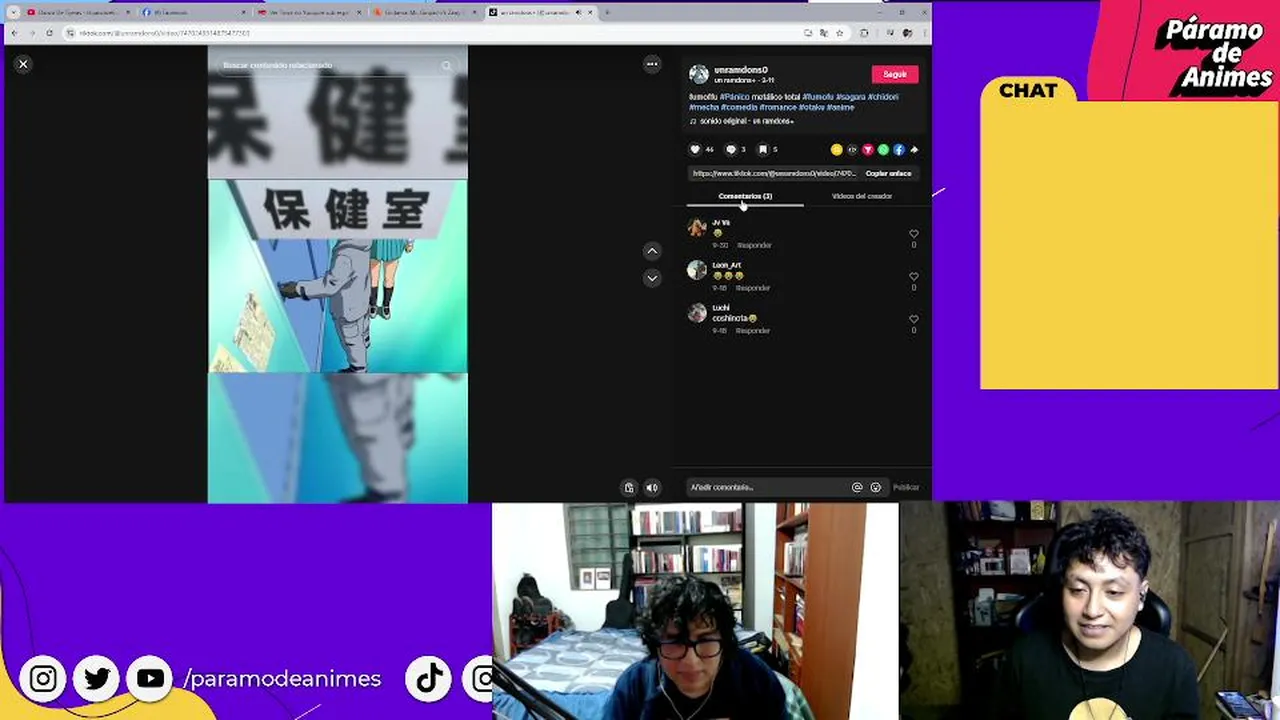This screenshot has height=720, width=1280.
Task: Click the unramdoms0 username
Action: coord(741,70)
